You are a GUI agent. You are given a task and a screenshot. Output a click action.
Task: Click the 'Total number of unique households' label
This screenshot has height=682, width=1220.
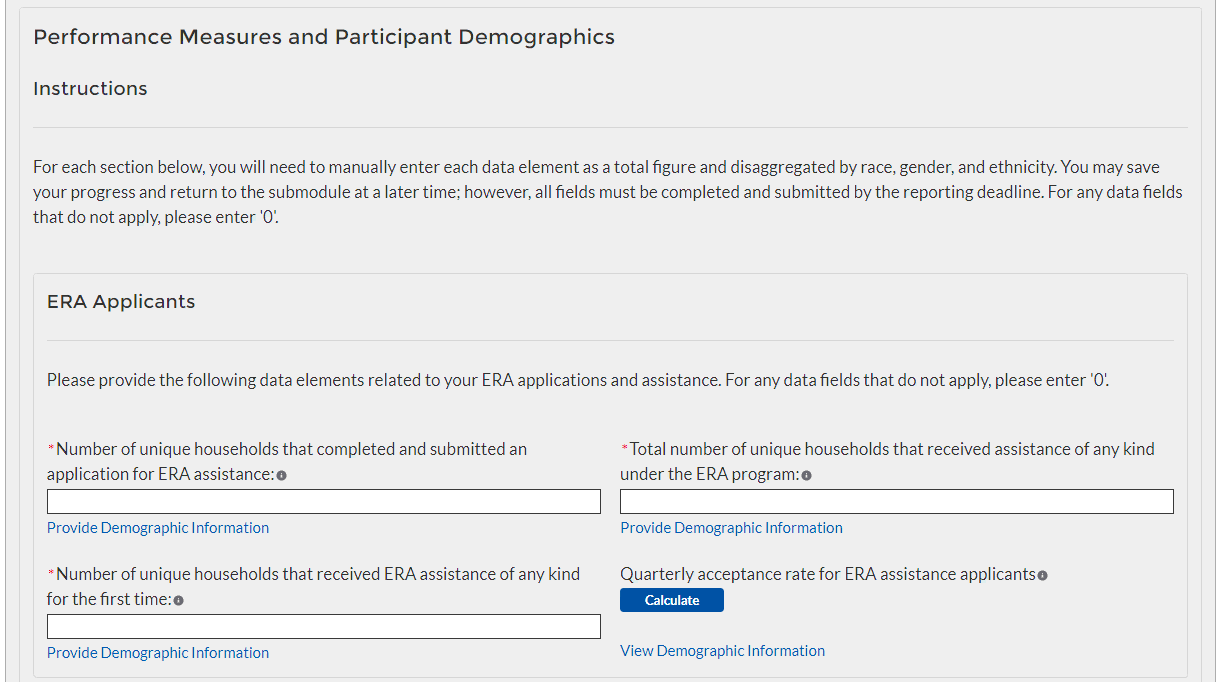click(890, 450)
